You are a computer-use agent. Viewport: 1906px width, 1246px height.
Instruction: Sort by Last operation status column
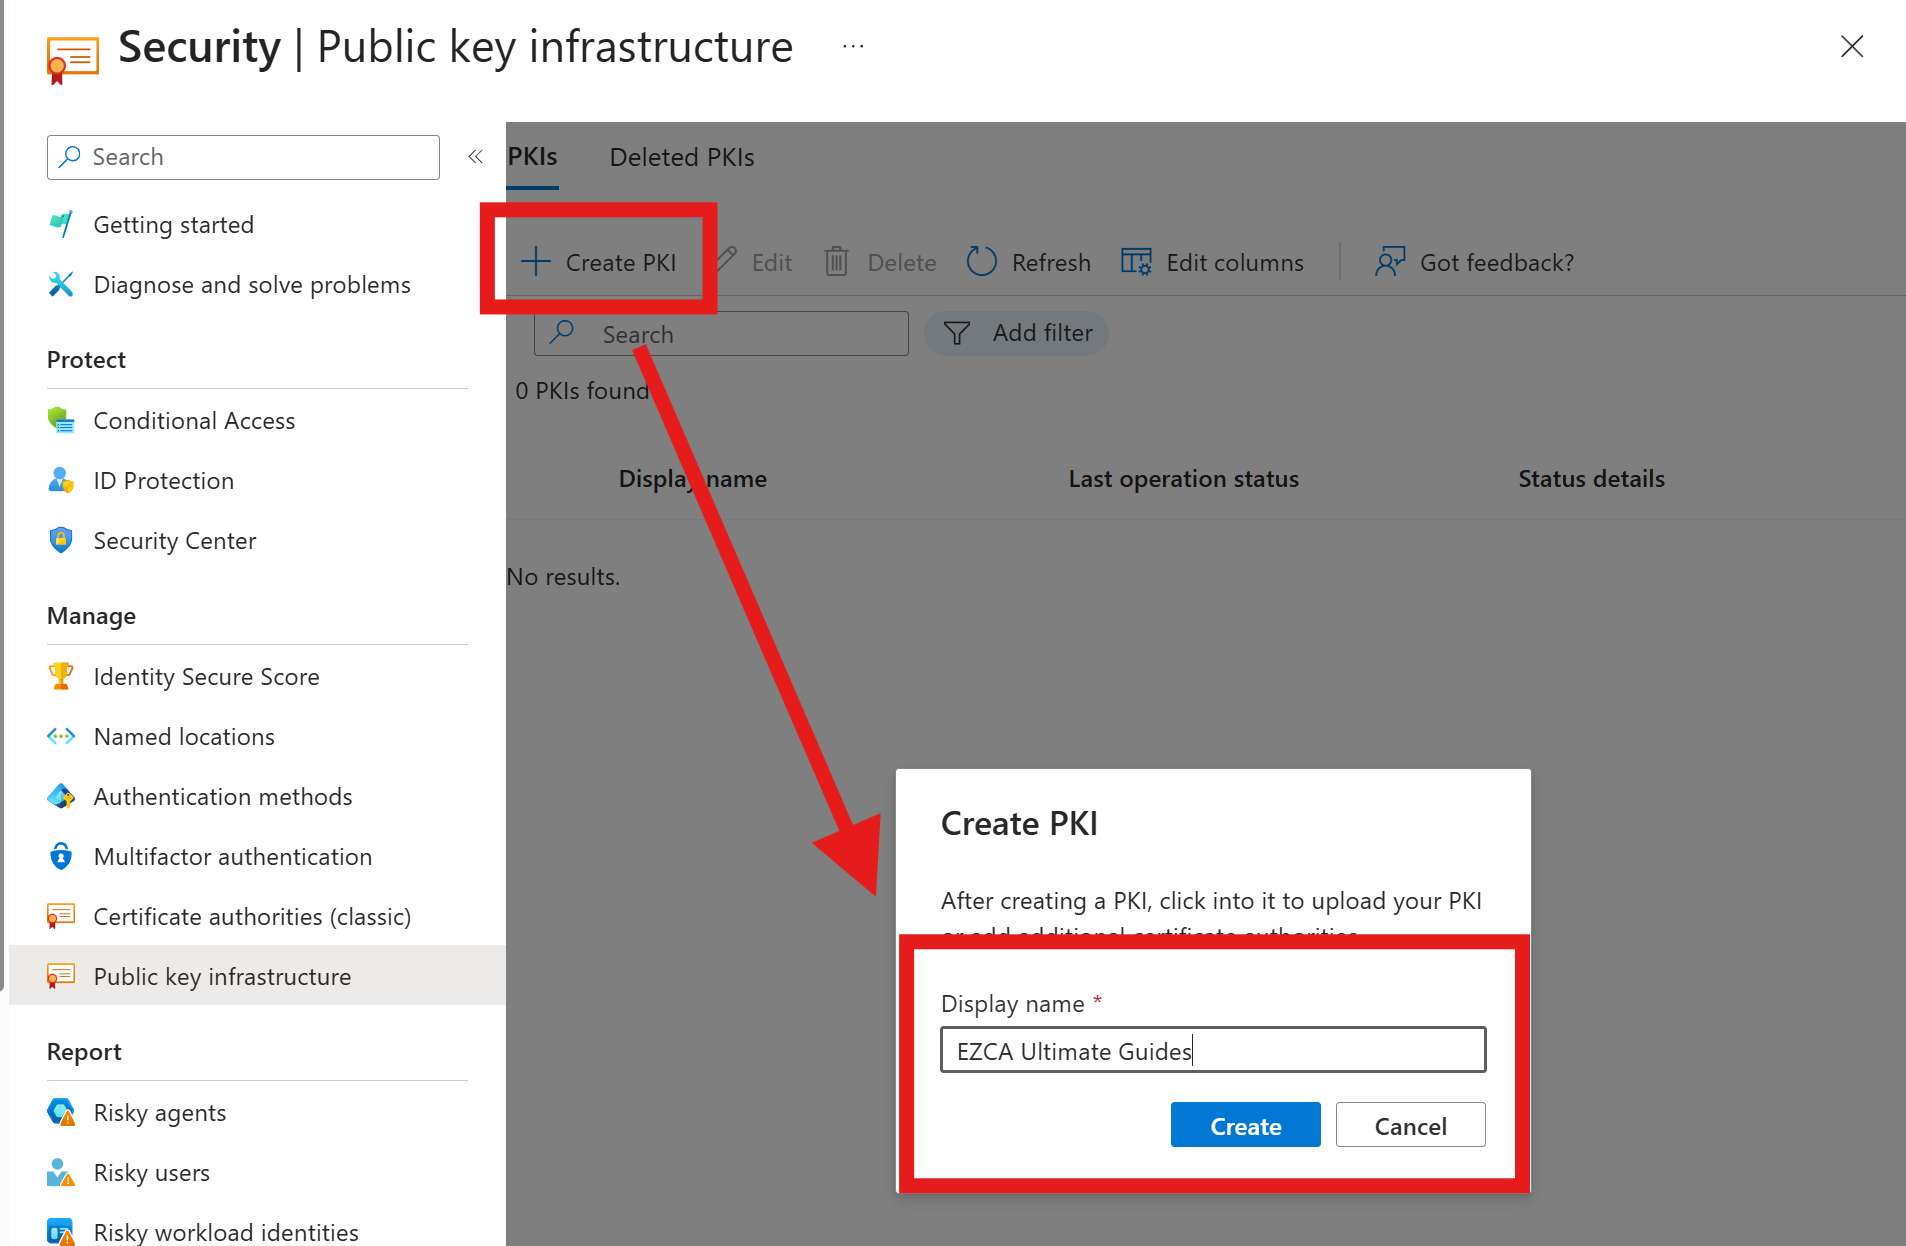coord(1183,479)
